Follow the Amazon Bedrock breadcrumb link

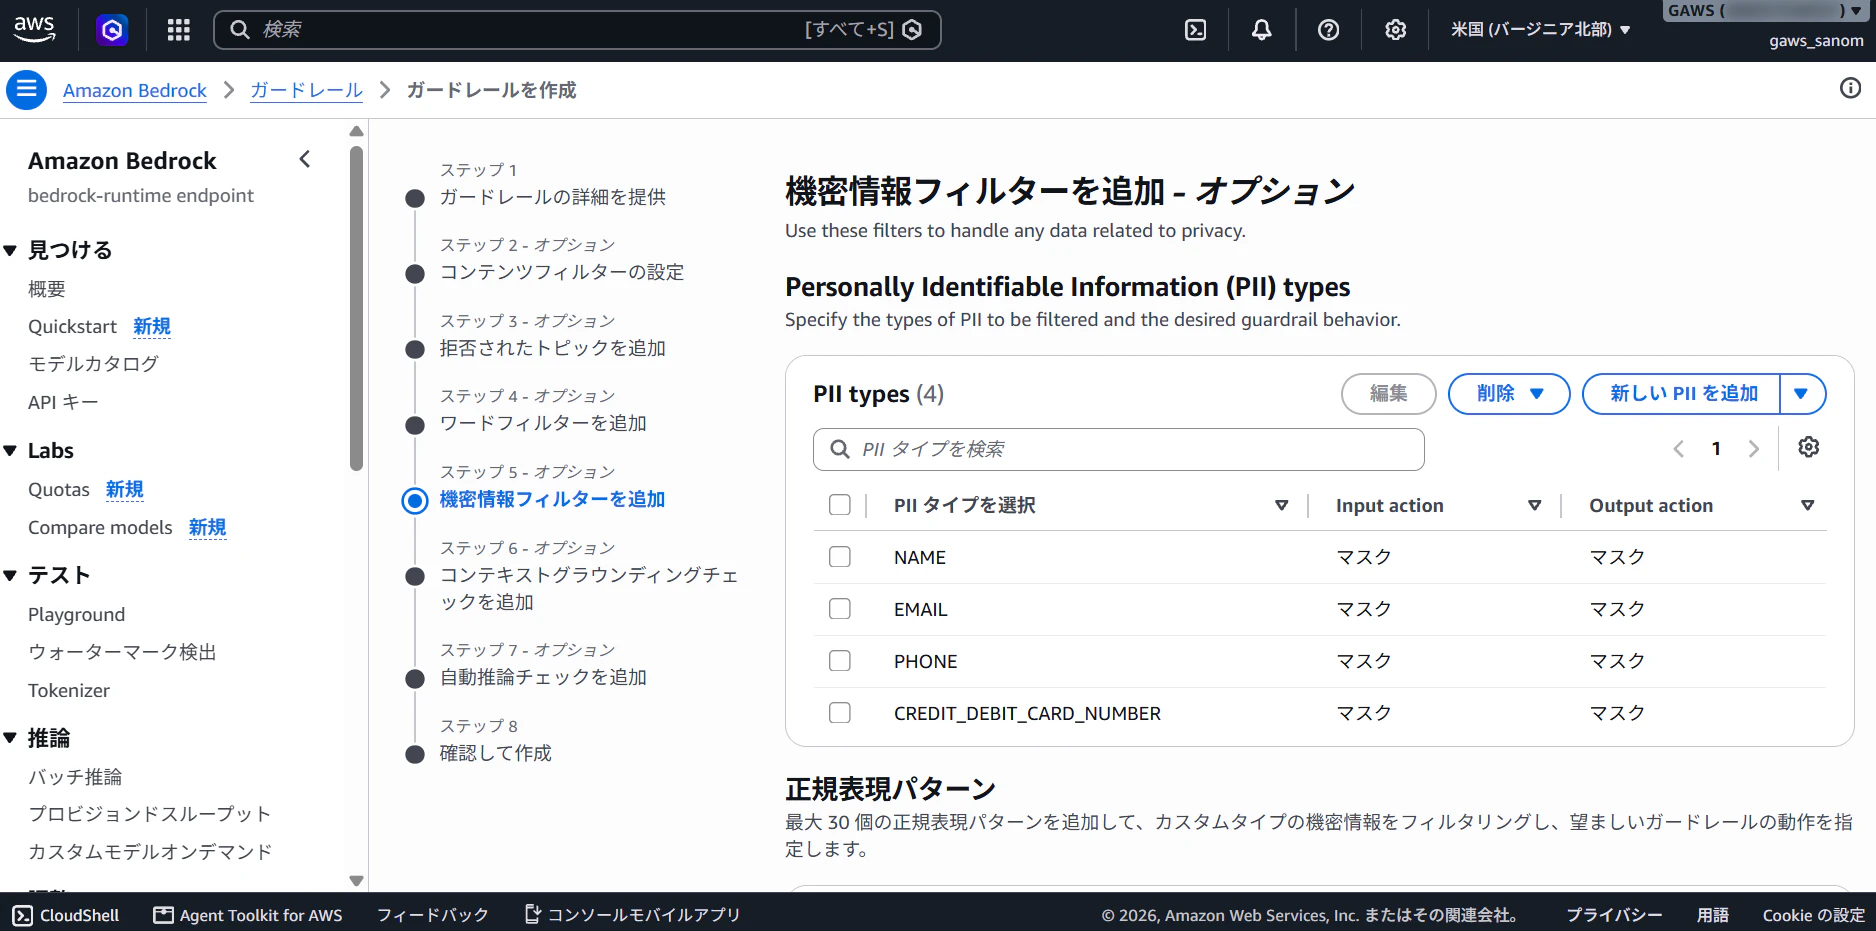coord(135,90)
